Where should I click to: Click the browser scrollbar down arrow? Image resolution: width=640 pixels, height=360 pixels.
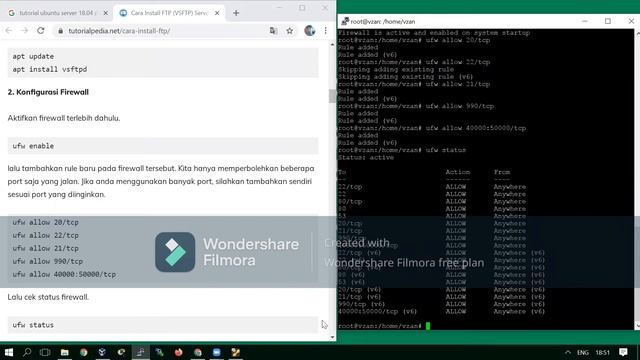(x=332, y=337)
